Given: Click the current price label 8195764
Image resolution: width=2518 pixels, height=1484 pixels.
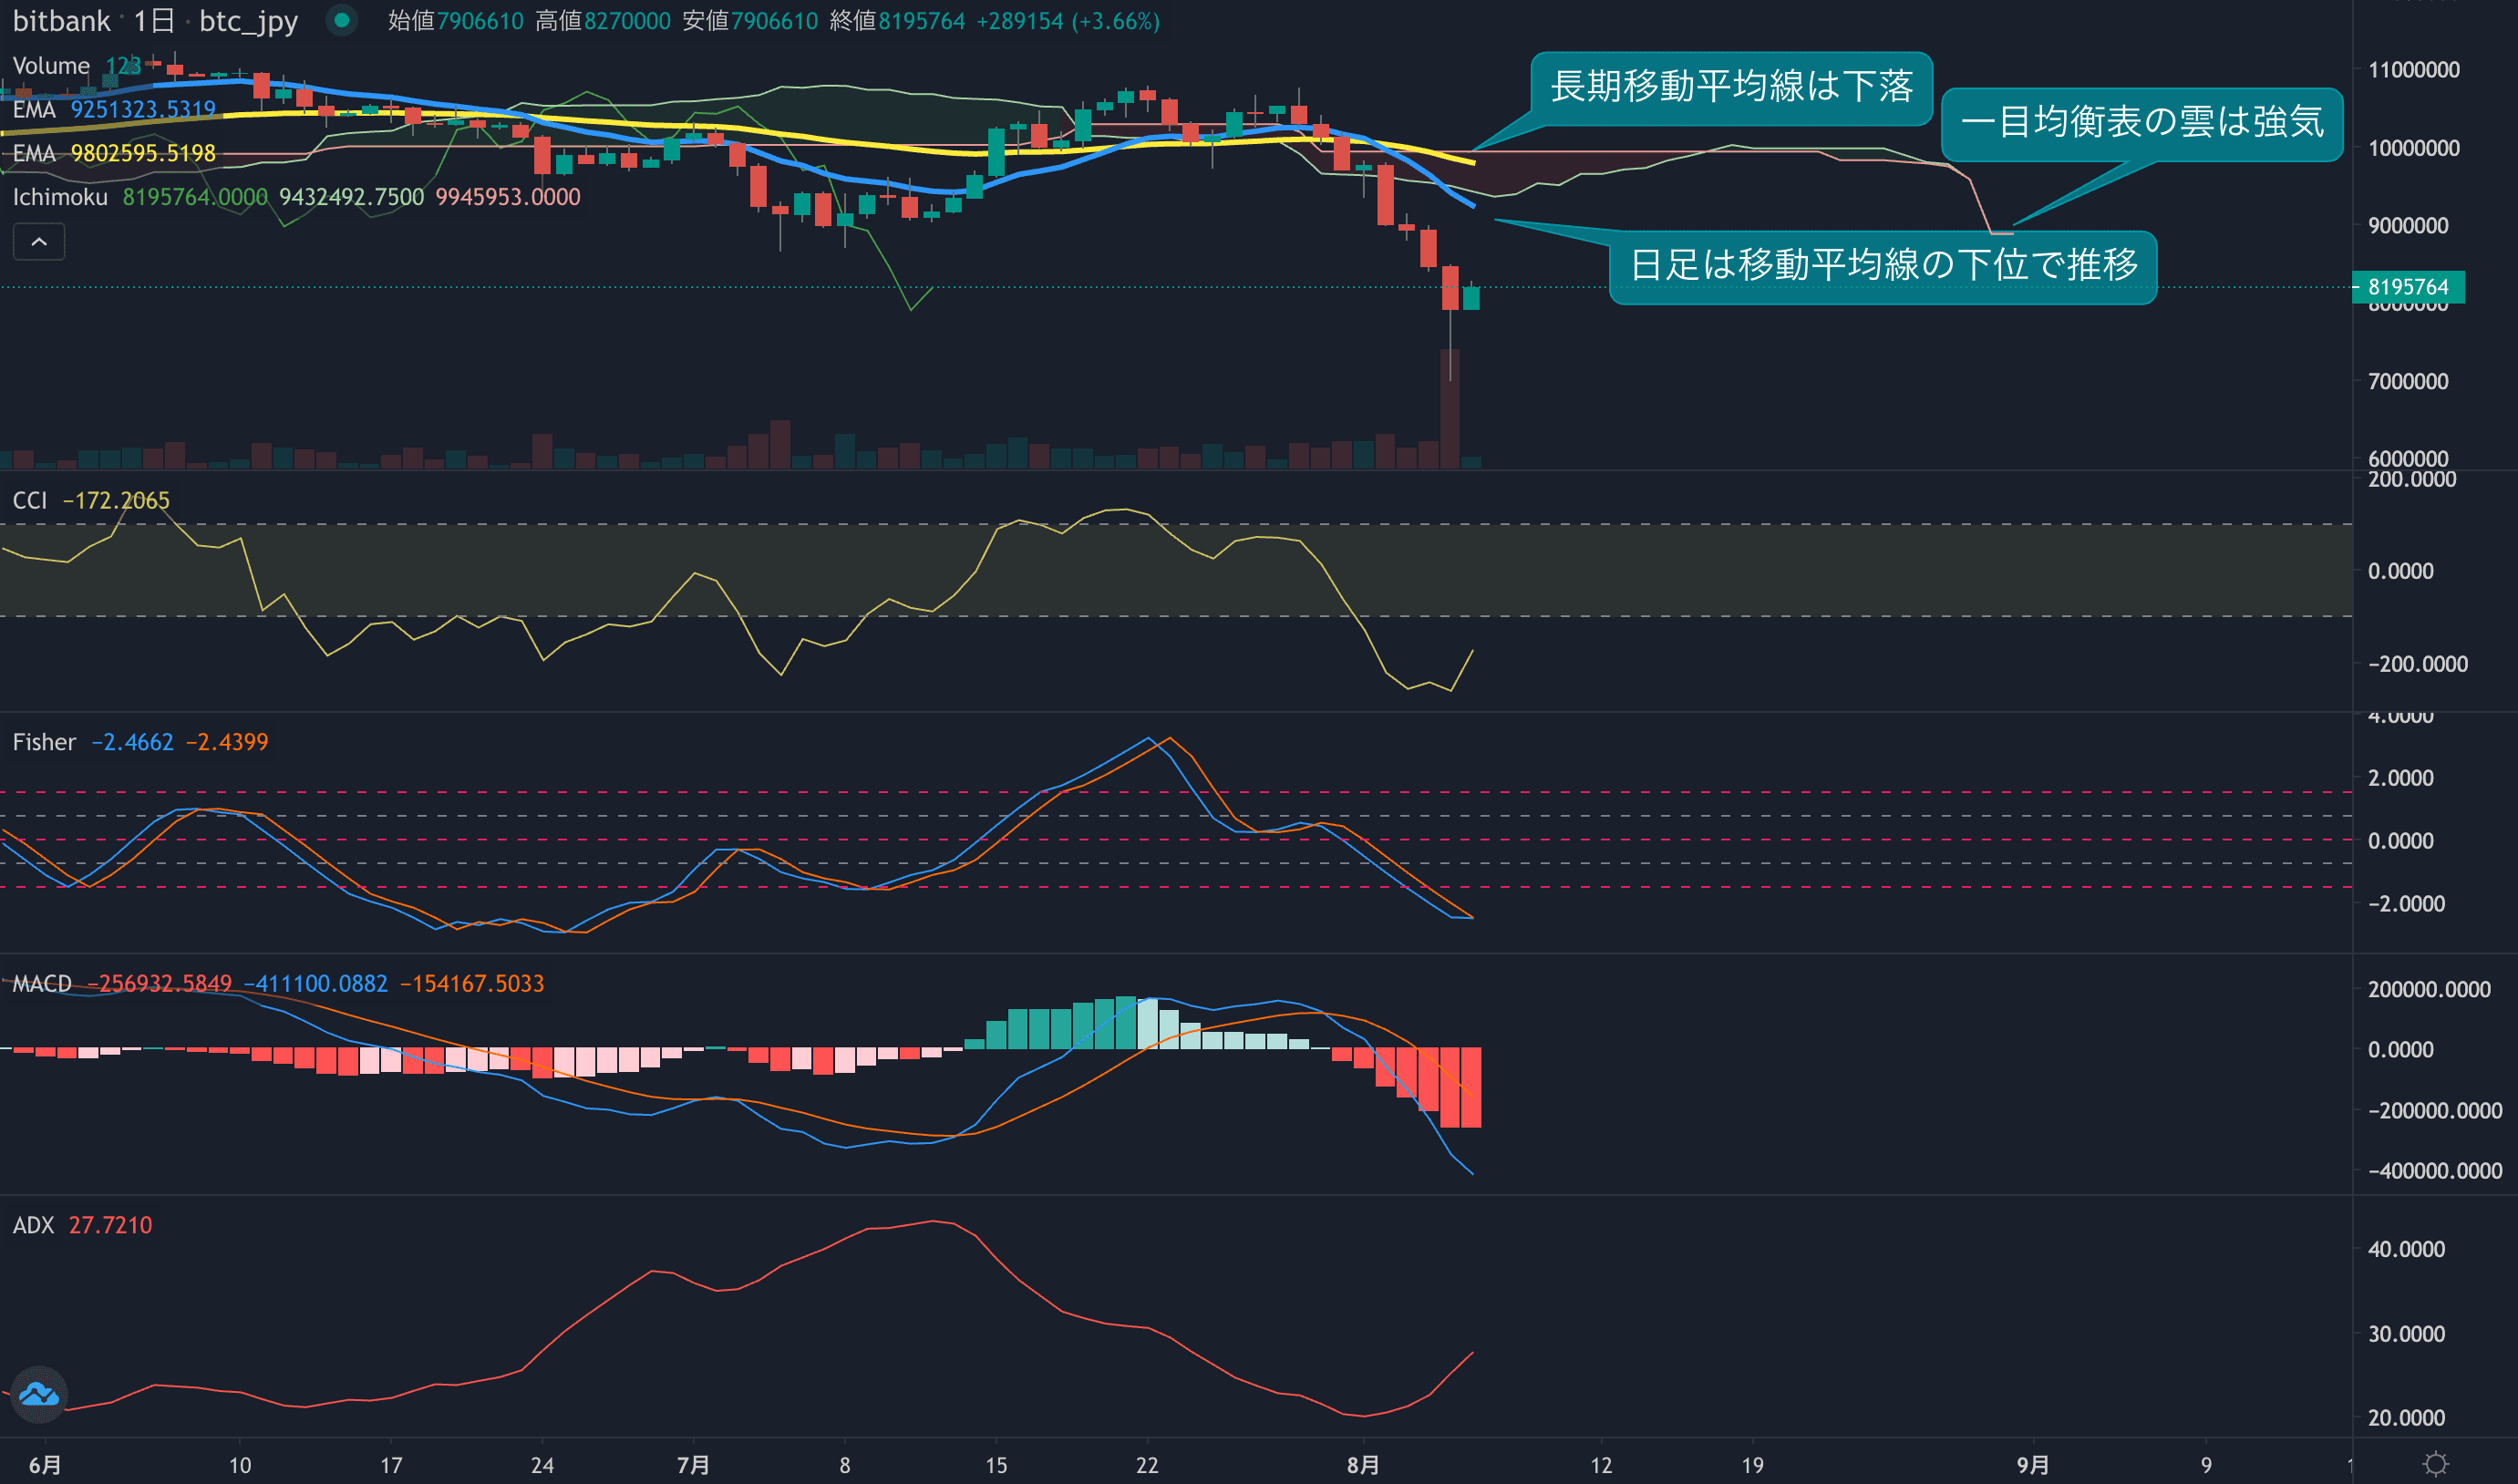Looking at the screenshot, I should [x=2407, y=287].
